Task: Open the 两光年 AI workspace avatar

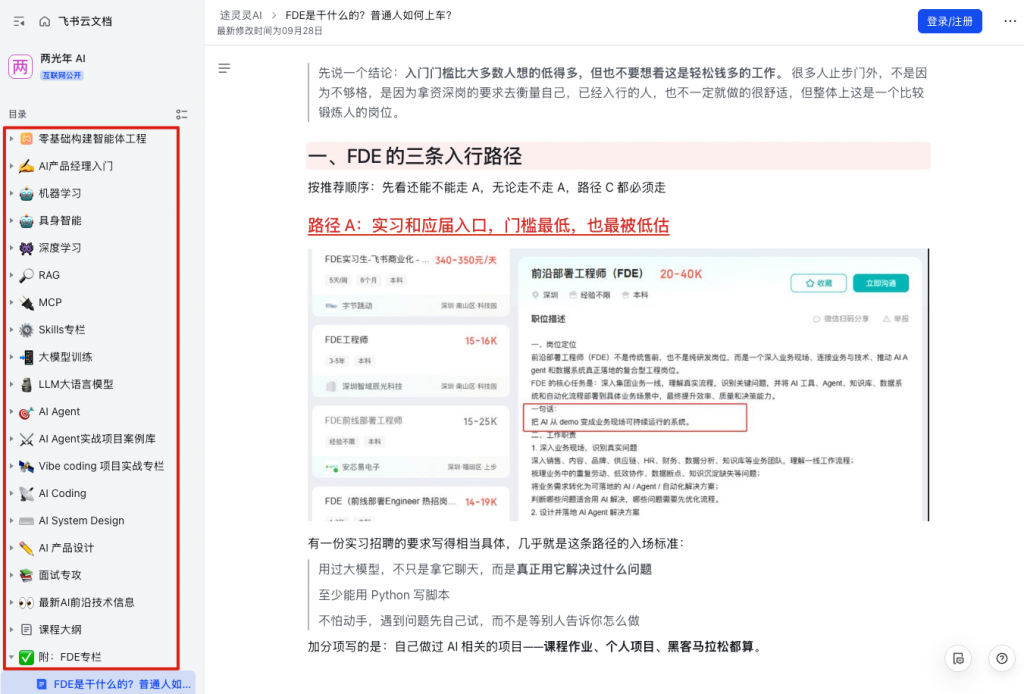Action: point(20,67)
